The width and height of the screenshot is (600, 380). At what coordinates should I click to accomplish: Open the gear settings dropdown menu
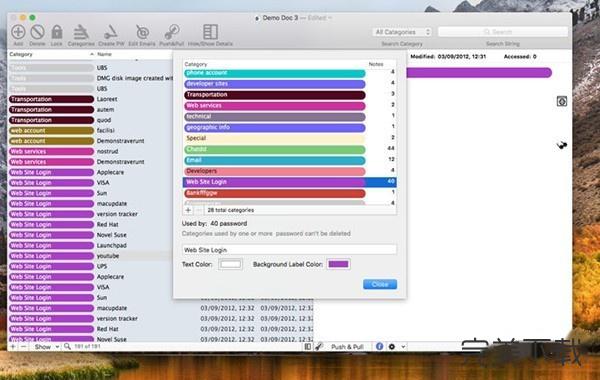tap(396, 346)
